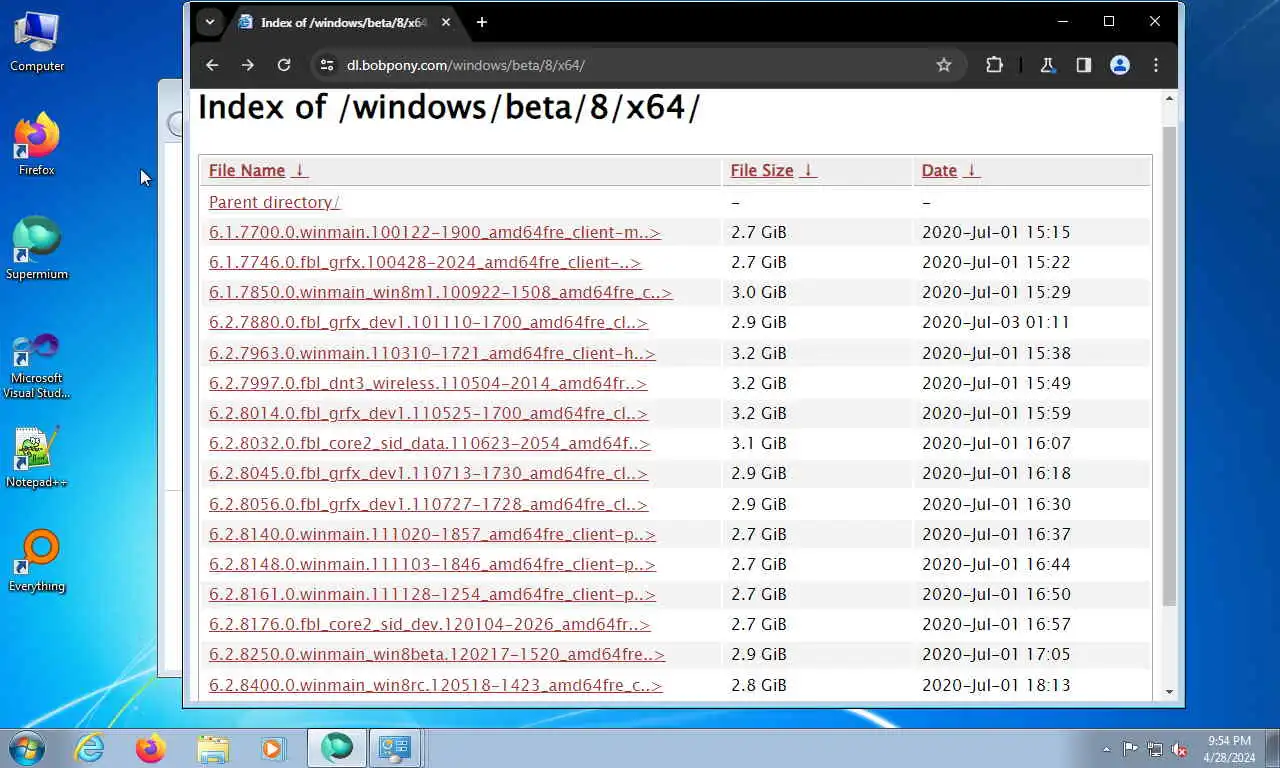Download 6.2.8140.0.winmain.111020-1857 file
1280x768 pixels.
(432, 534)
